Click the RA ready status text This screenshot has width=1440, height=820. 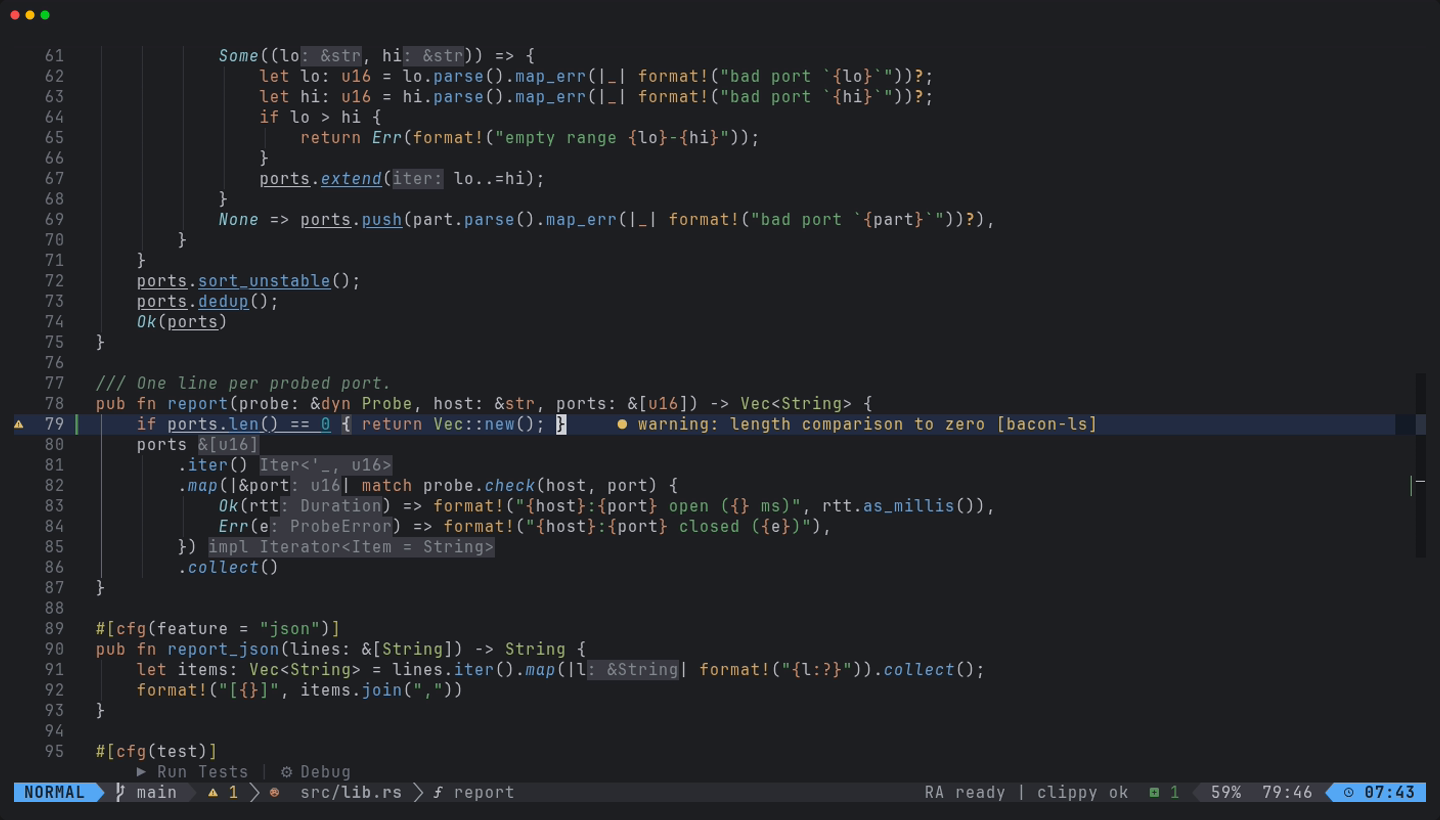965,792
